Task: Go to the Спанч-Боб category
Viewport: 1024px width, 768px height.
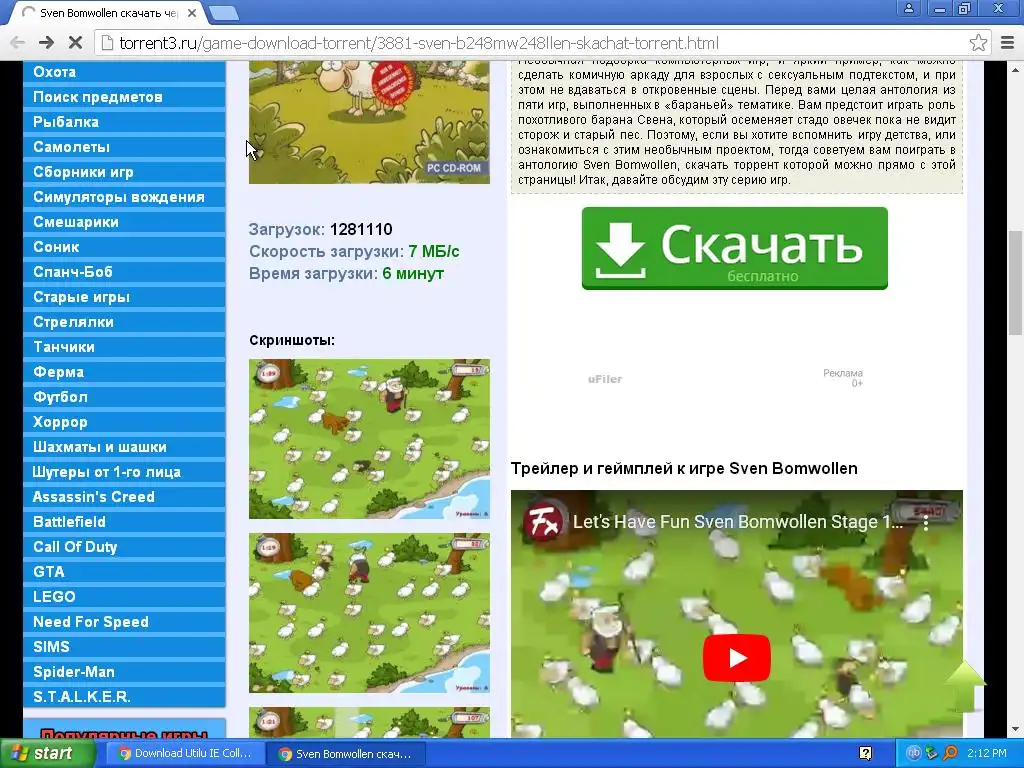Action: click(124, 272)
